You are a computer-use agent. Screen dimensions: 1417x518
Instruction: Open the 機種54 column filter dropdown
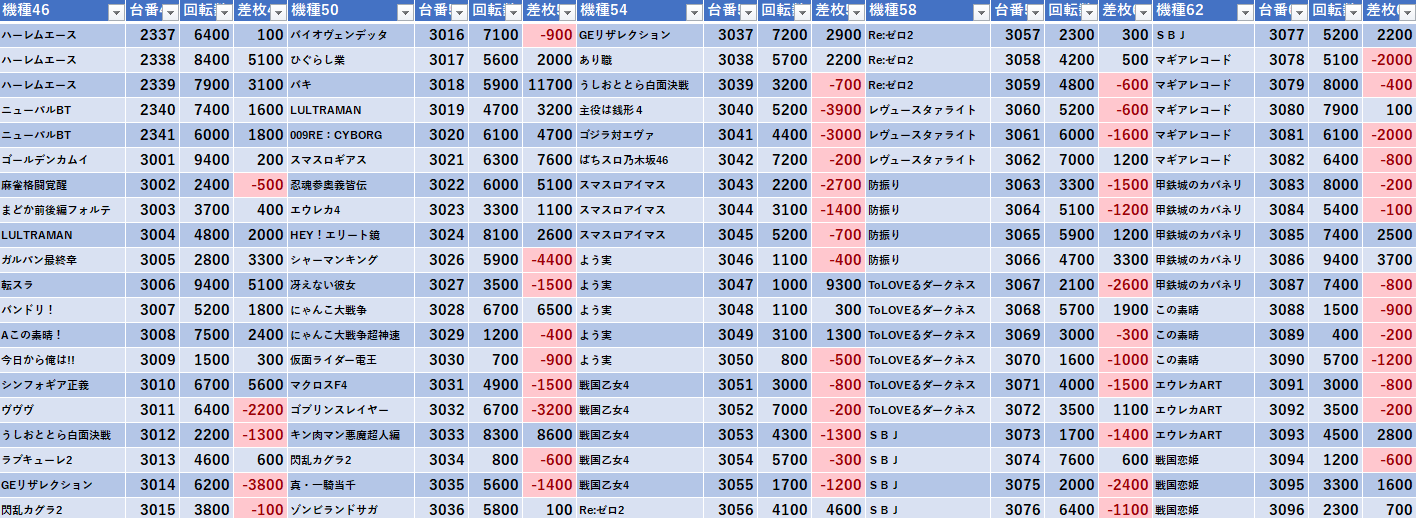click(x=694, y=12)
